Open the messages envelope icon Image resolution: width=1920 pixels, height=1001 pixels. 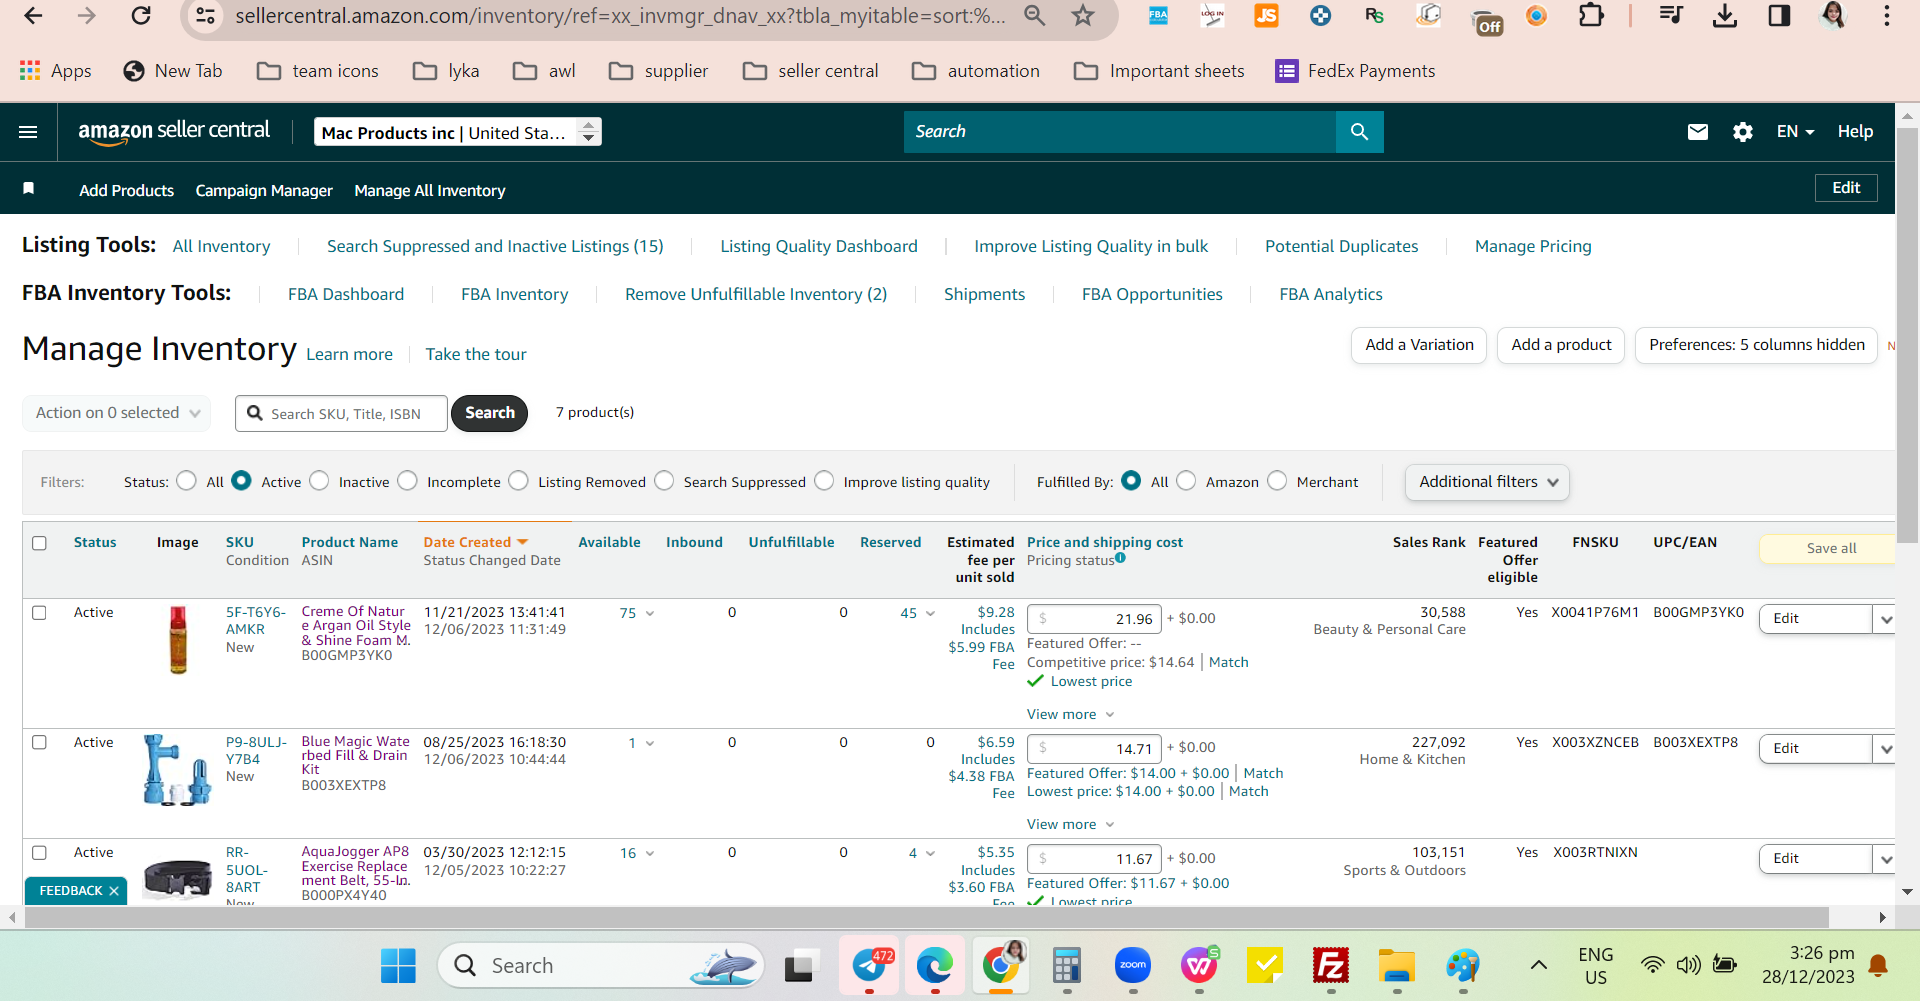tap(1698, 132)
